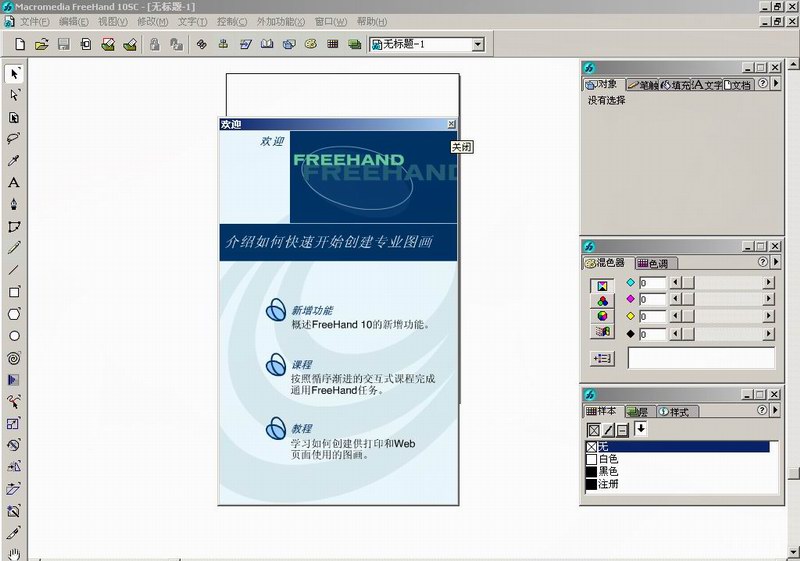The height and width of the screenshot is (561, 800).
Task: Select the Lasso tool
Action: (14, 139)
